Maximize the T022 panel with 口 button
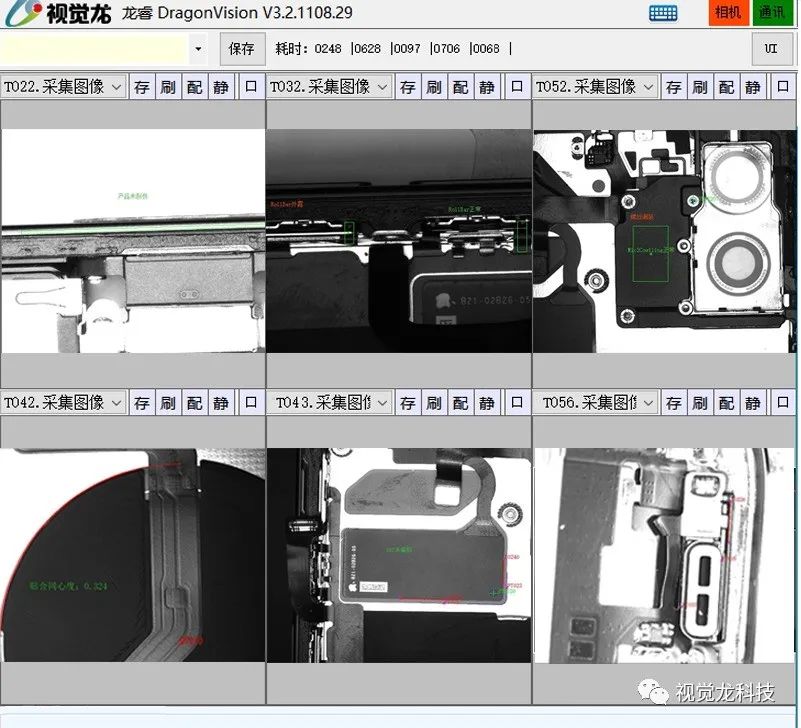 pyautogui.click(x=250, y=87)
